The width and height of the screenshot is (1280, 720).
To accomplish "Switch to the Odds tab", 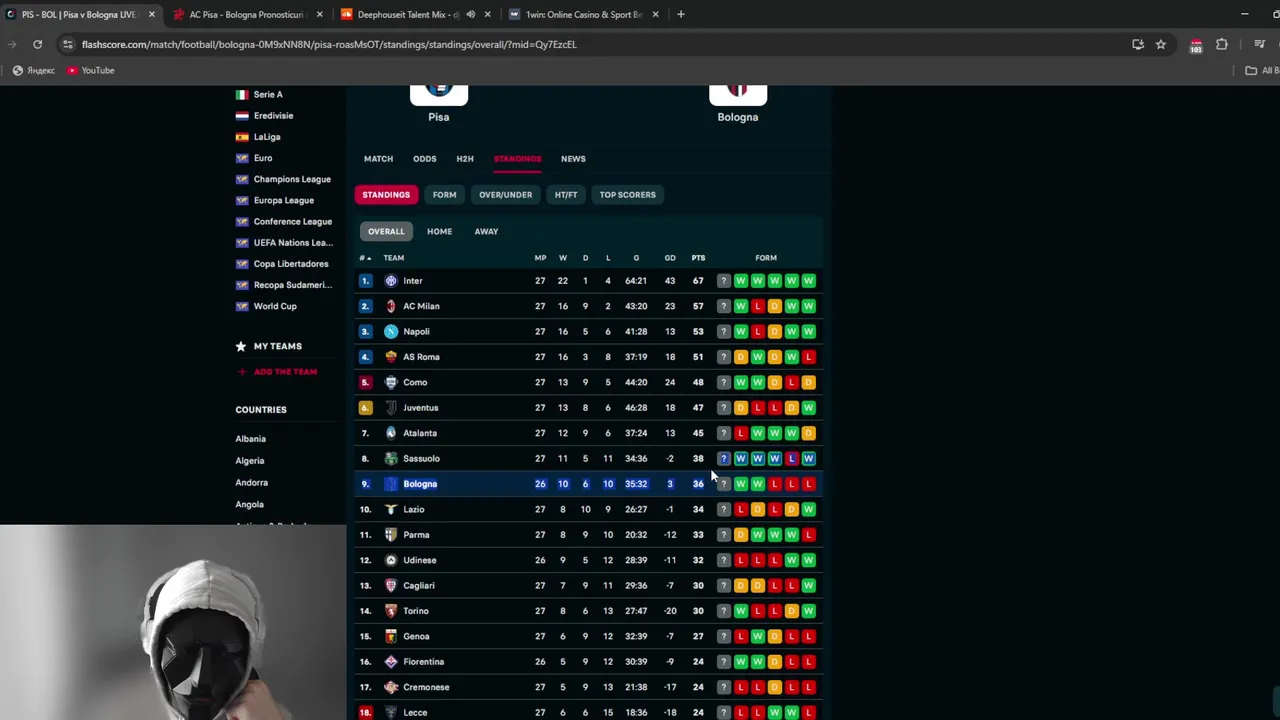I will click(424, 158).
